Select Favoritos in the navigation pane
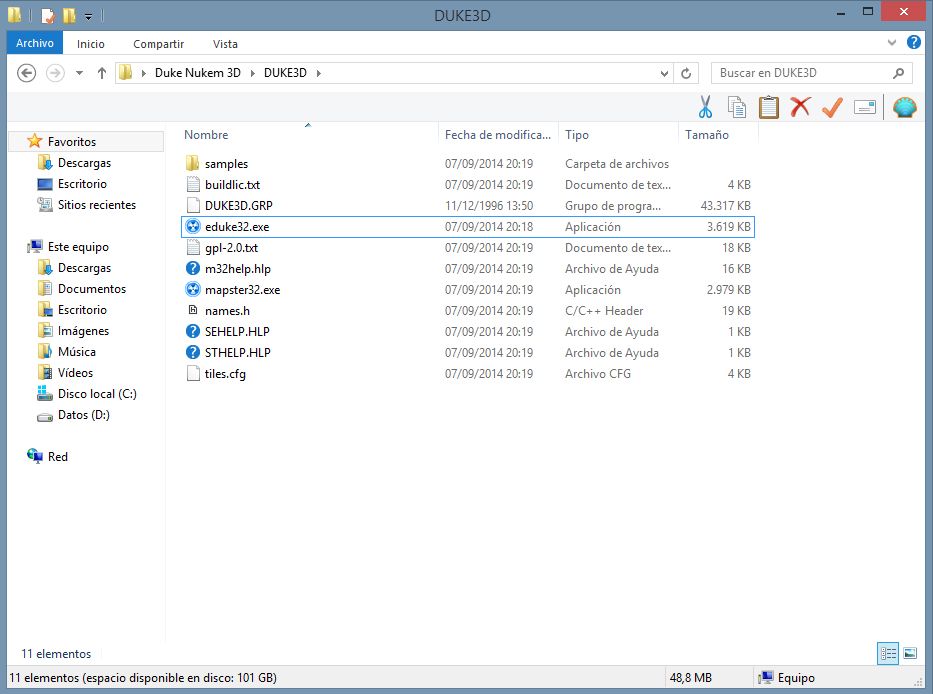The height and width of the screenshot is (694, 933). click(x=71, y=142)
